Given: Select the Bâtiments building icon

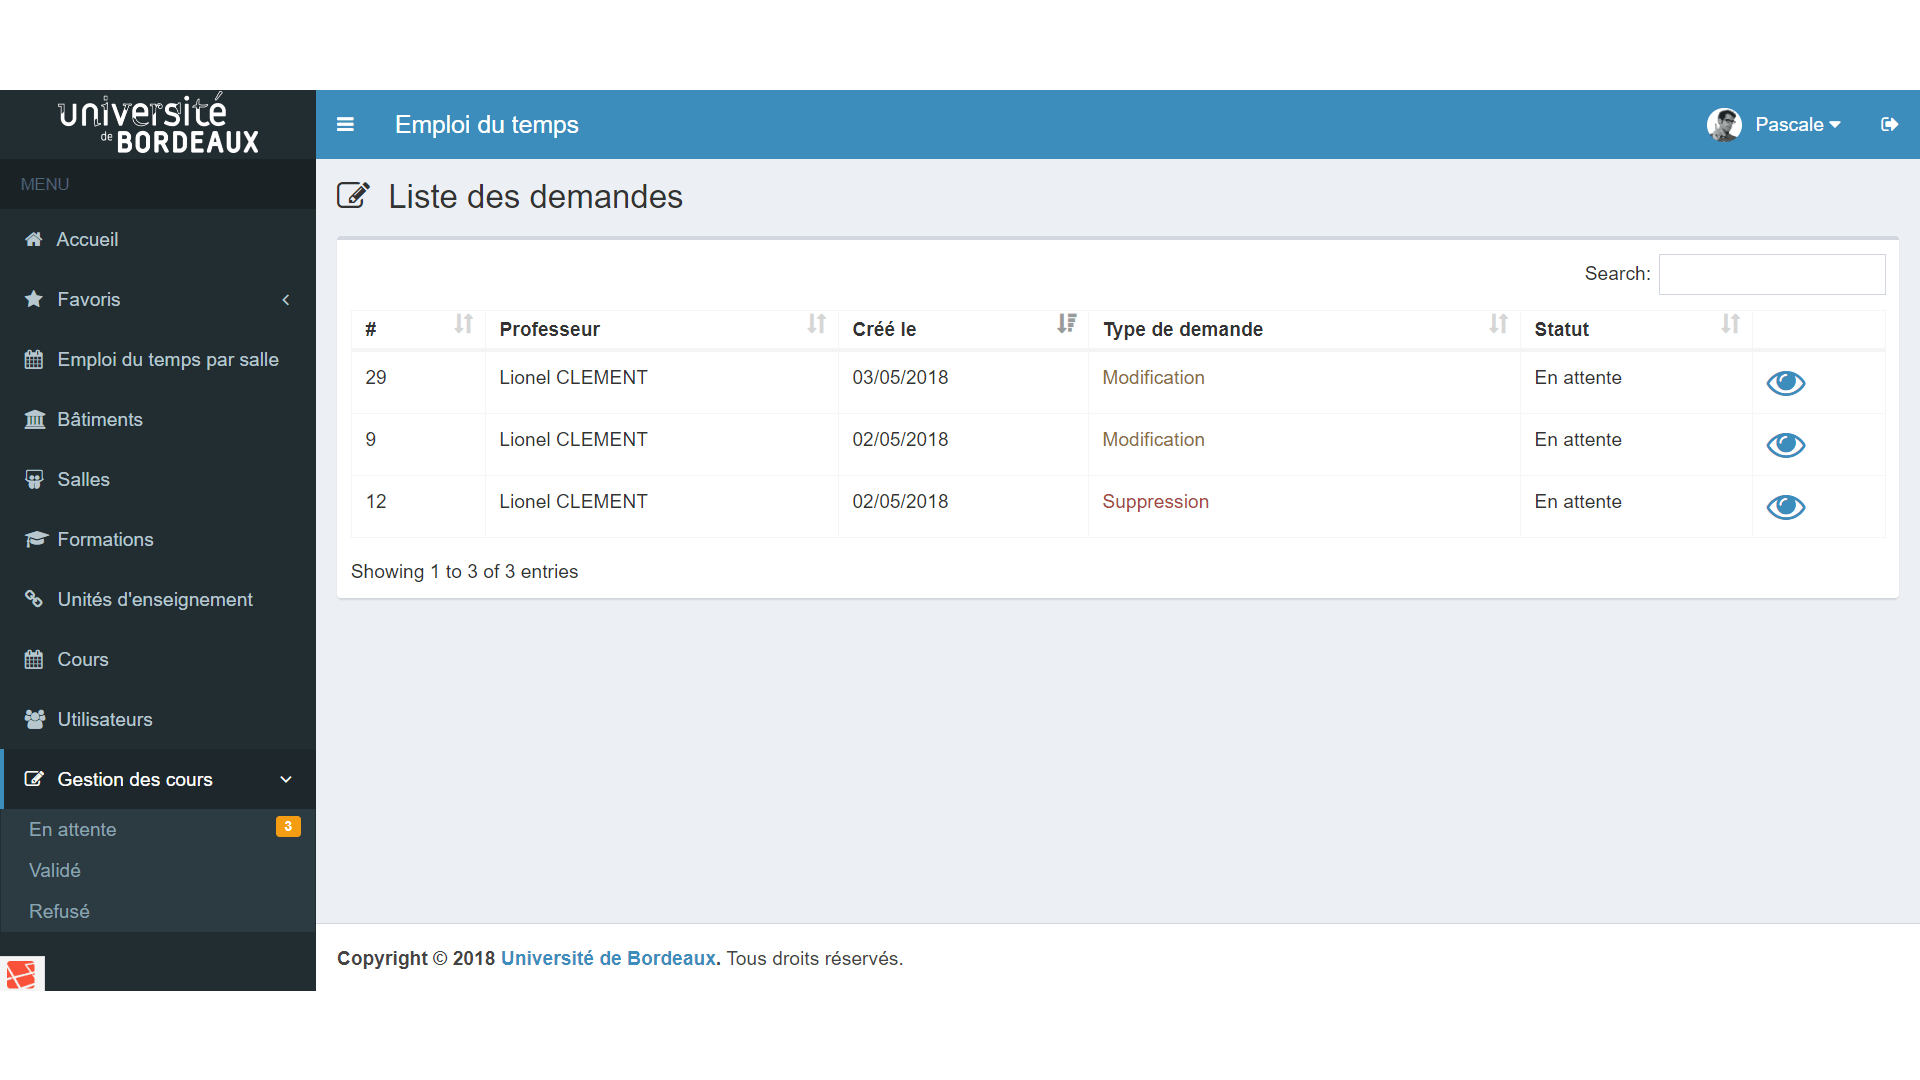Looking at the screenshot, I should pyautogui.click(x=33, y=419).
